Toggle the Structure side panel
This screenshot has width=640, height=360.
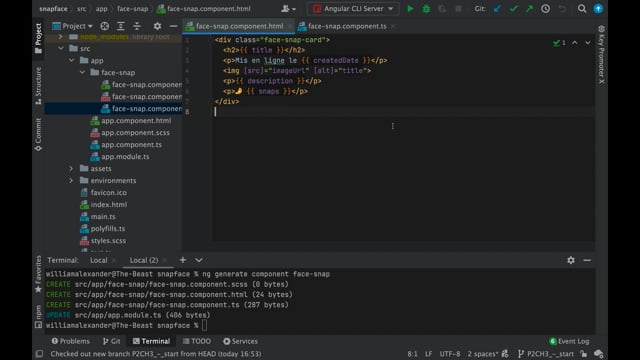point(38,86)
